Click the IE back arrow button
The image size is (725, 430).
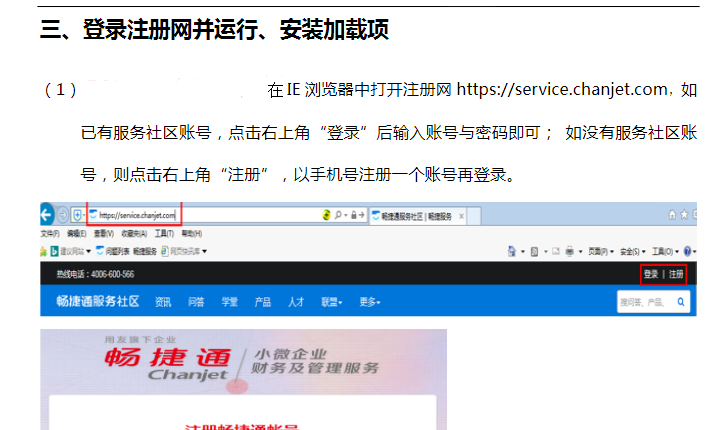coord(47,214)
